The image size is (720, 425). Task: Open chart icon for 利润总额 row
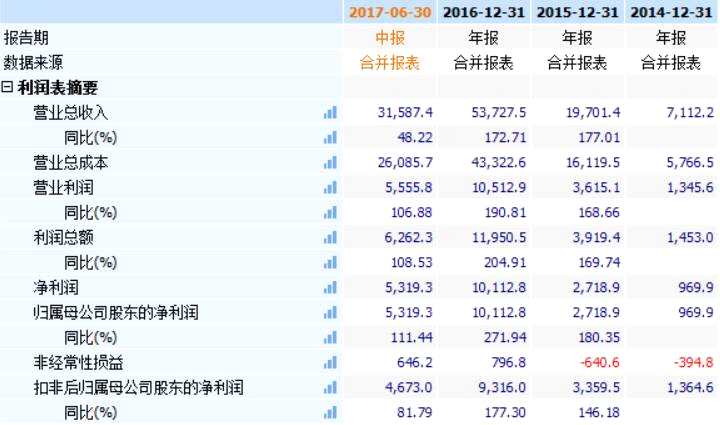point(330,237)
